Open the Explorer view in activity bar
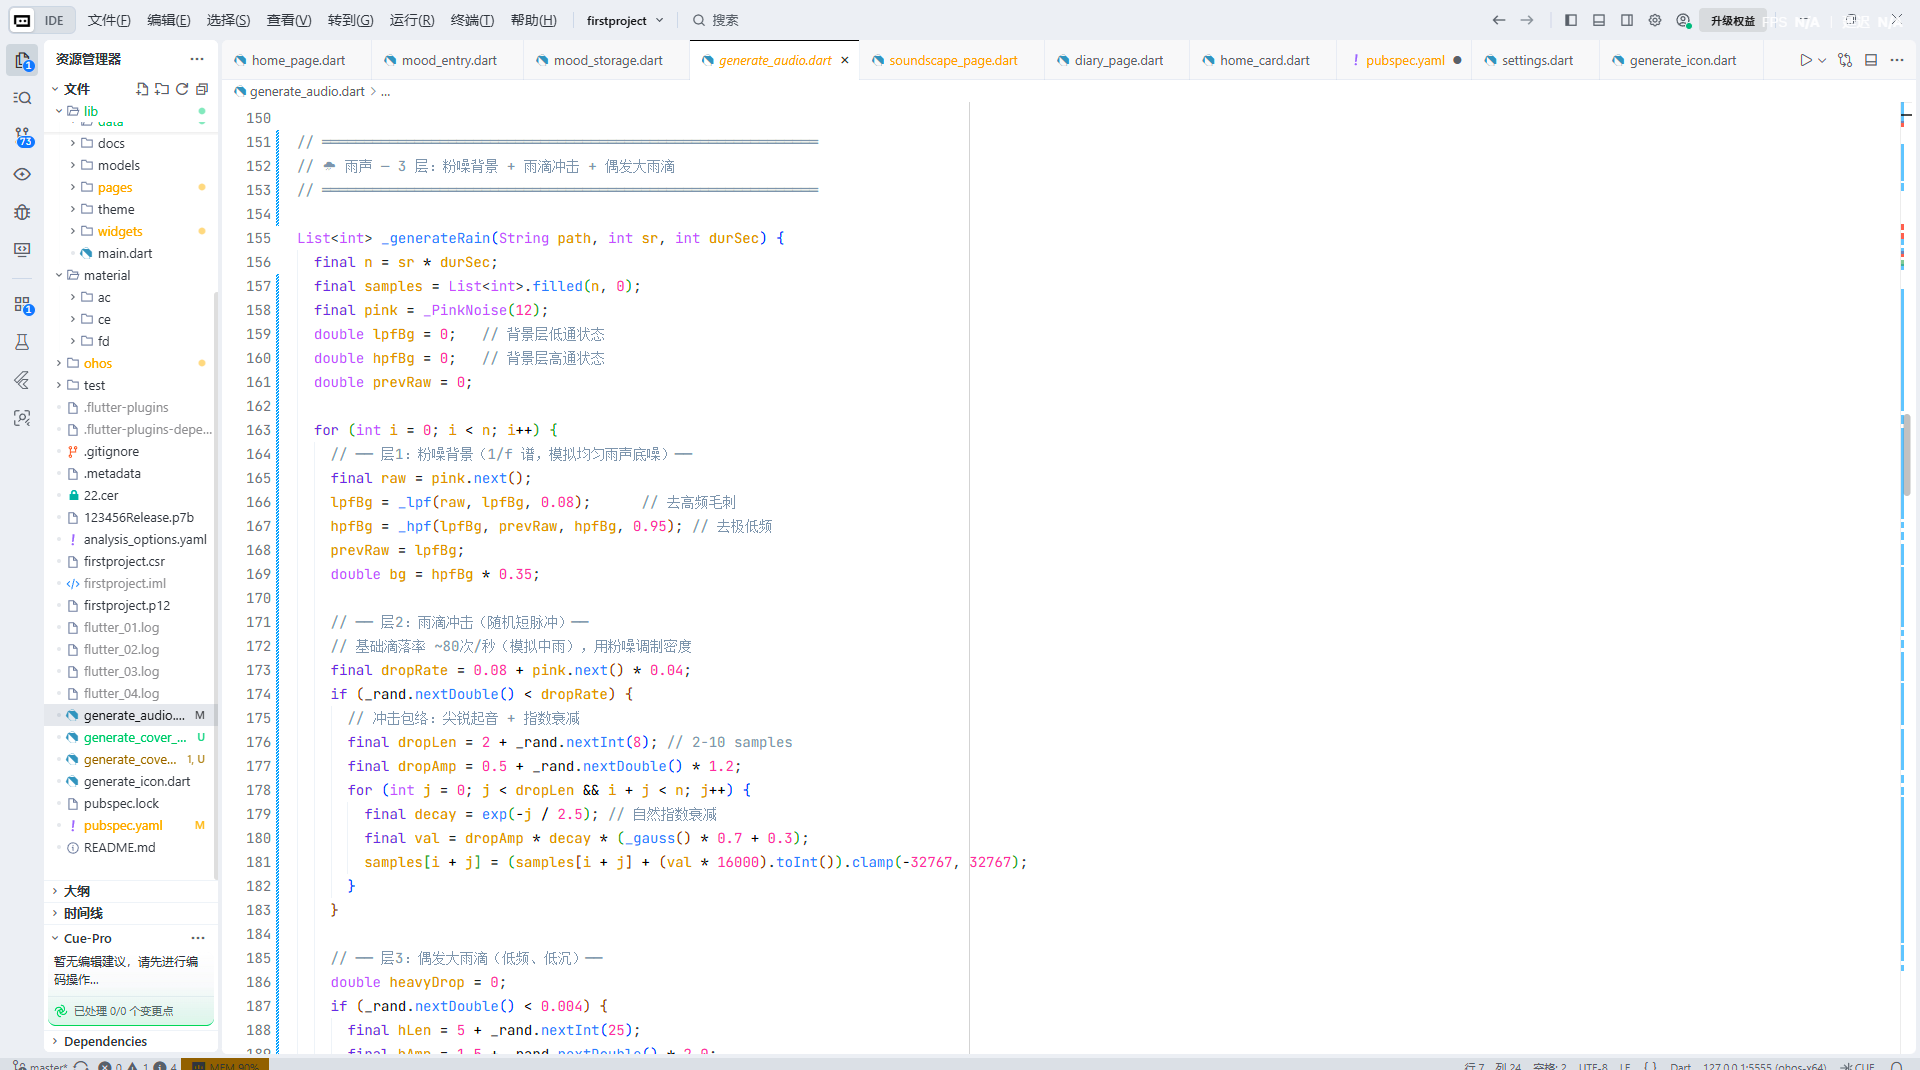This screenshot has width=1920, height=1070. (x=22, y=60)
